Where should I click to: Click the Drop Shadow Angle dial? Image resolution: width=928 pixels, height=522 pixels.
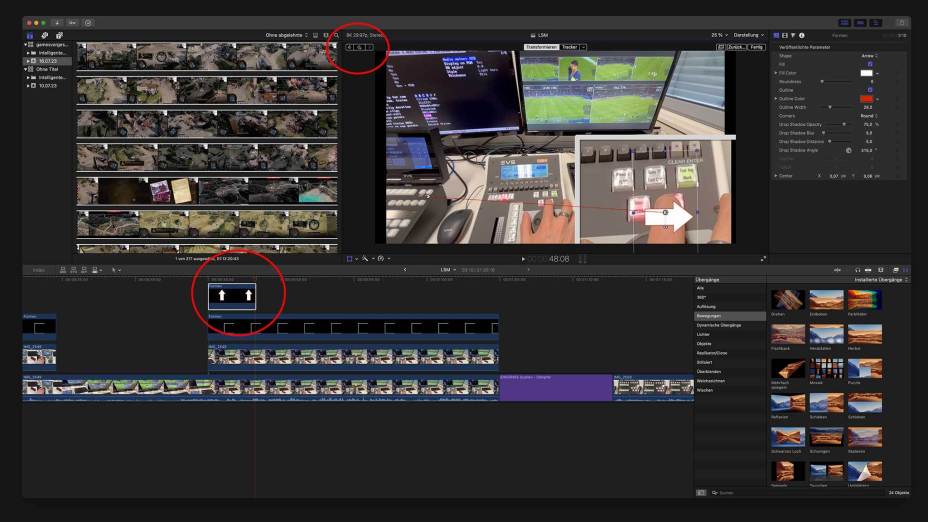click(x=849, y=150)
